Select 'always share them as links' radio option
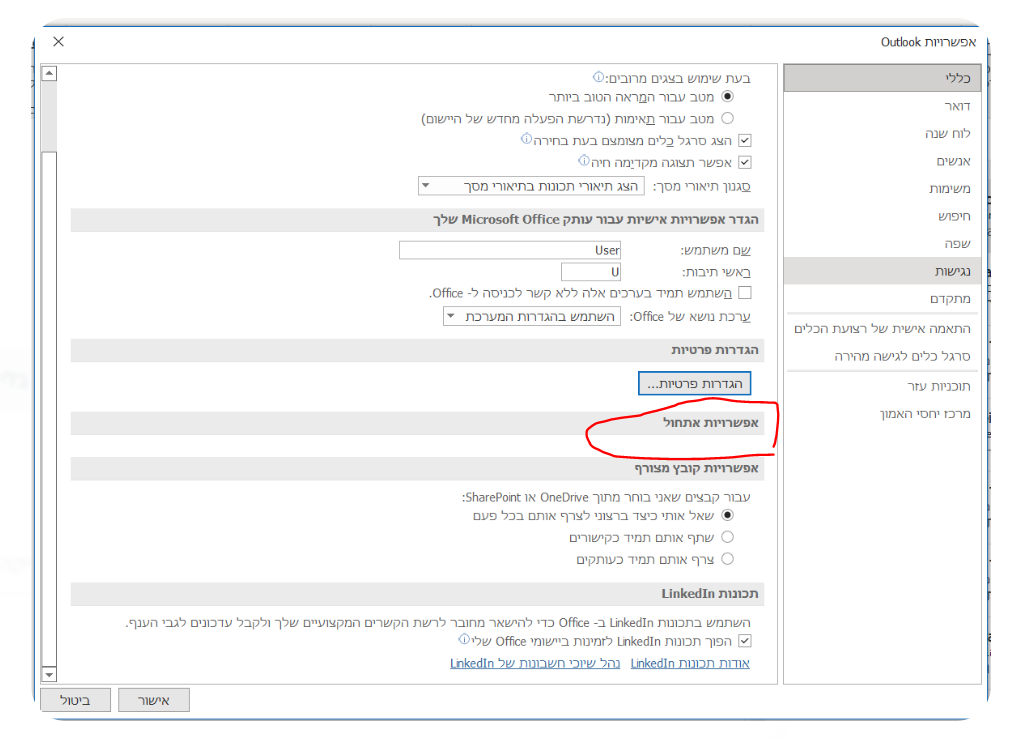Image resolution: width=1017 pixels, height=739 pixels. 727,537
